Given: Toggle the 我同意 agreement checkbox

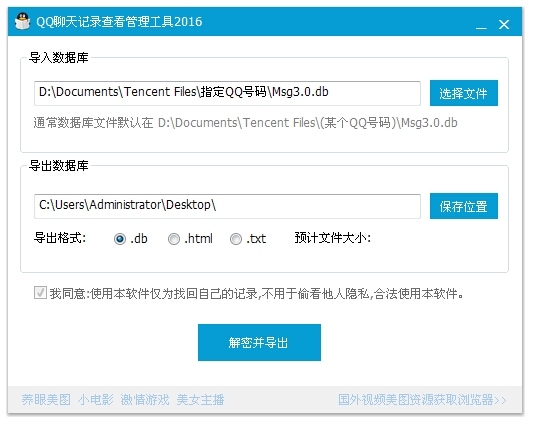Looking at the screenshot, I should click(x=40, y=293).
